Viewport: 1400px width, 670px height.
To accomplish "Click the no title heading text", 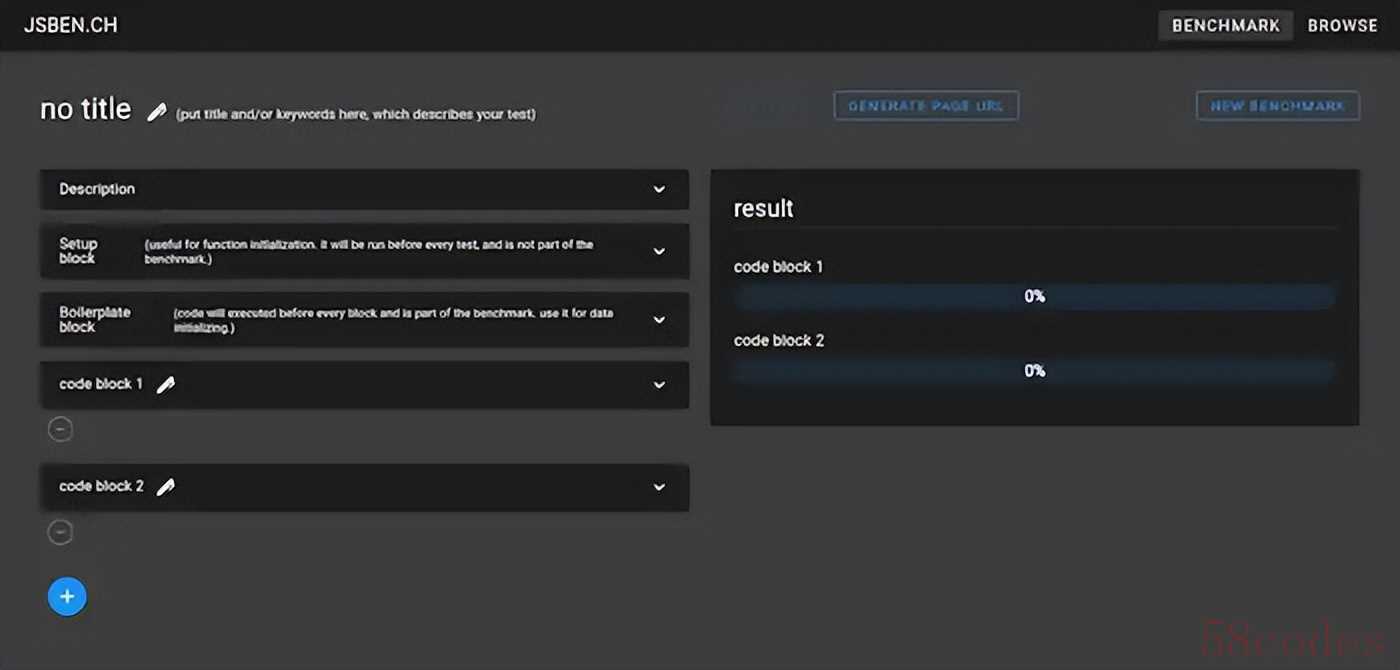I will pyautogui.click(x=86, y=109).
